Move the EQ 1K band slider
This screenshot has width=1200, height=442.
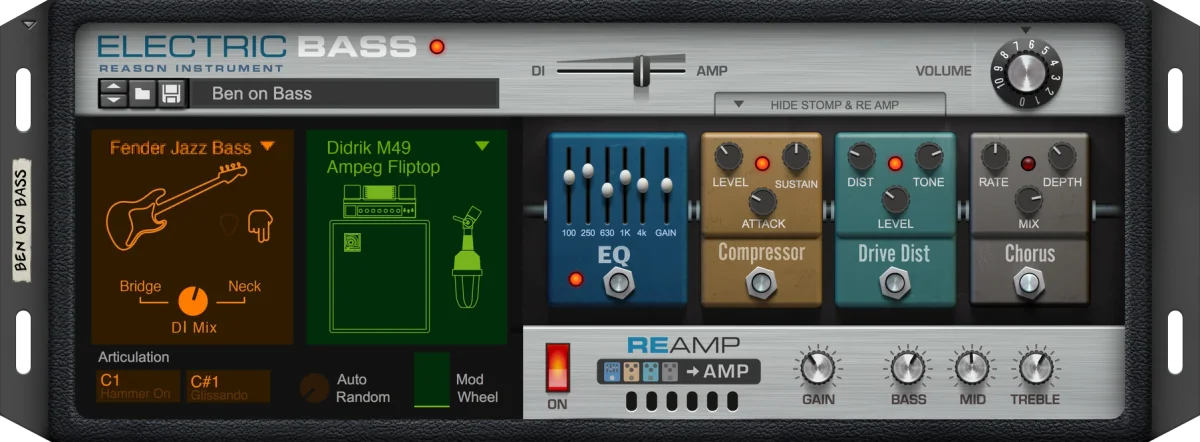pos(625,177)
